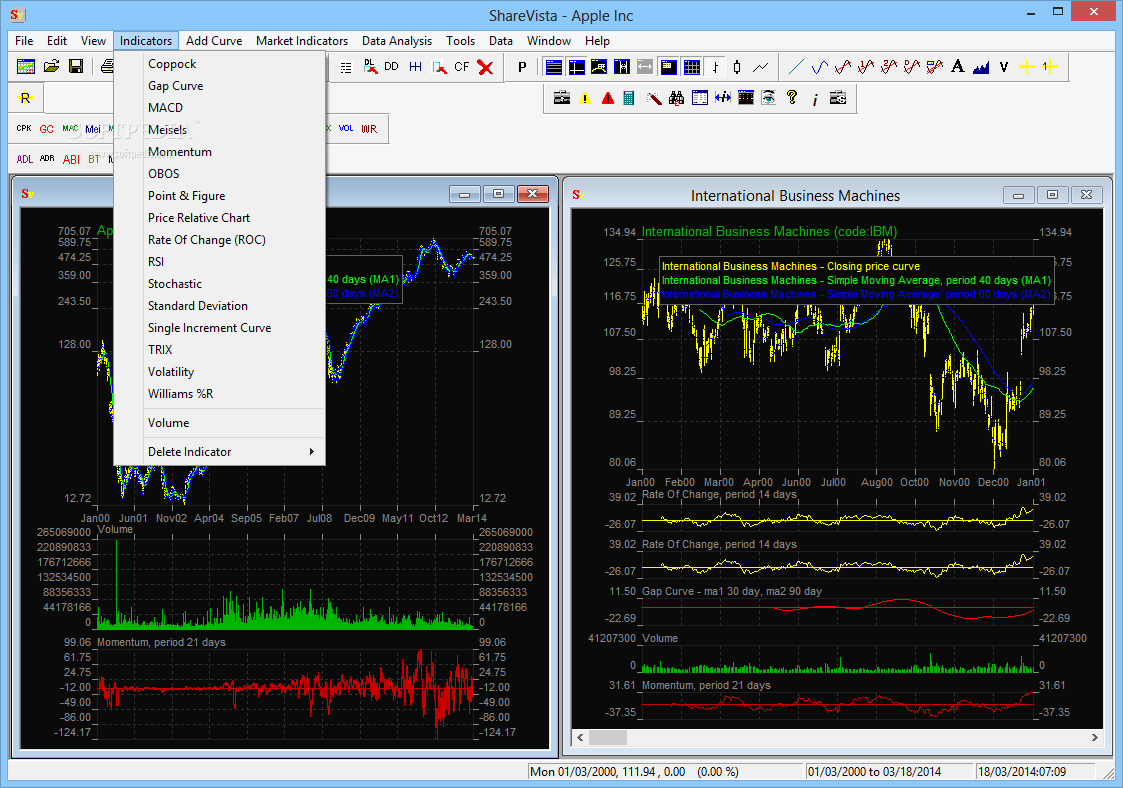Click the red ABI market indicator shortcut
This screenshot has height=788, width=1123.
pos(71,159)
